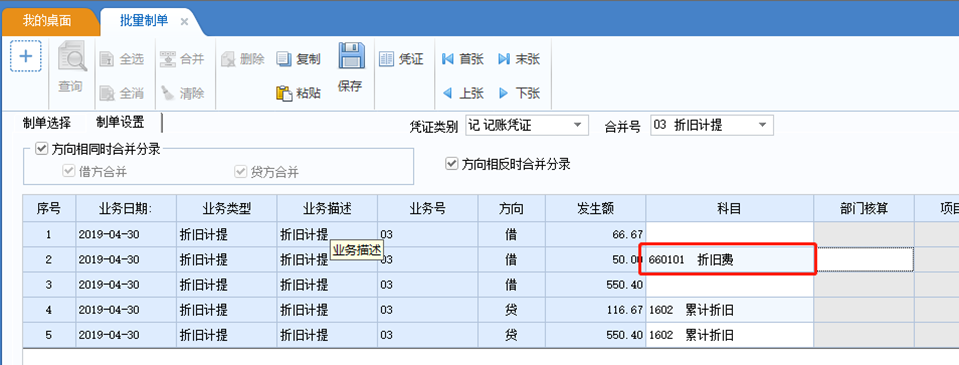Click the 部门核算 cell in row 2
959x365 pixels.
click(864, 260)
